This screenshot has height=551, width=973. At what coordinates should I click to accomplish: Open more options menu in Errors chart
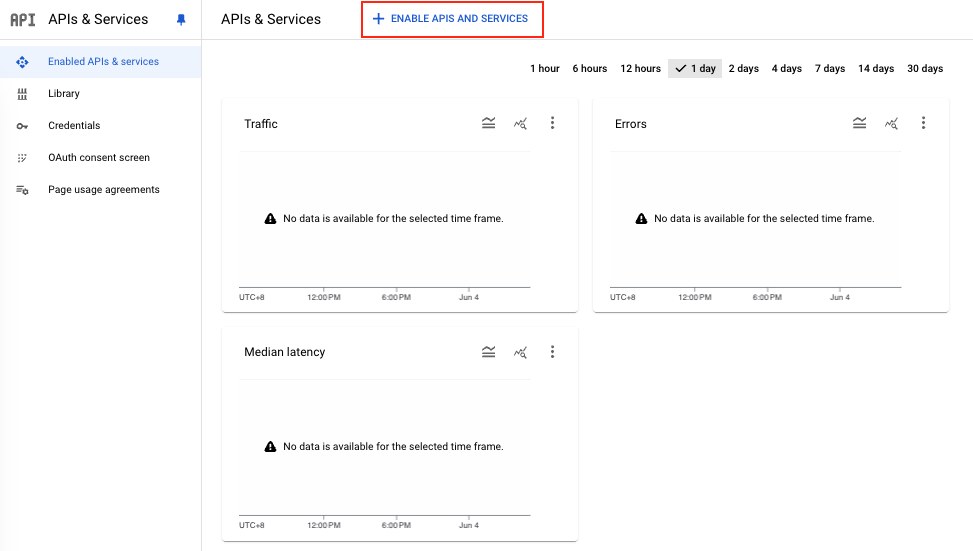[x=923, y=123]
